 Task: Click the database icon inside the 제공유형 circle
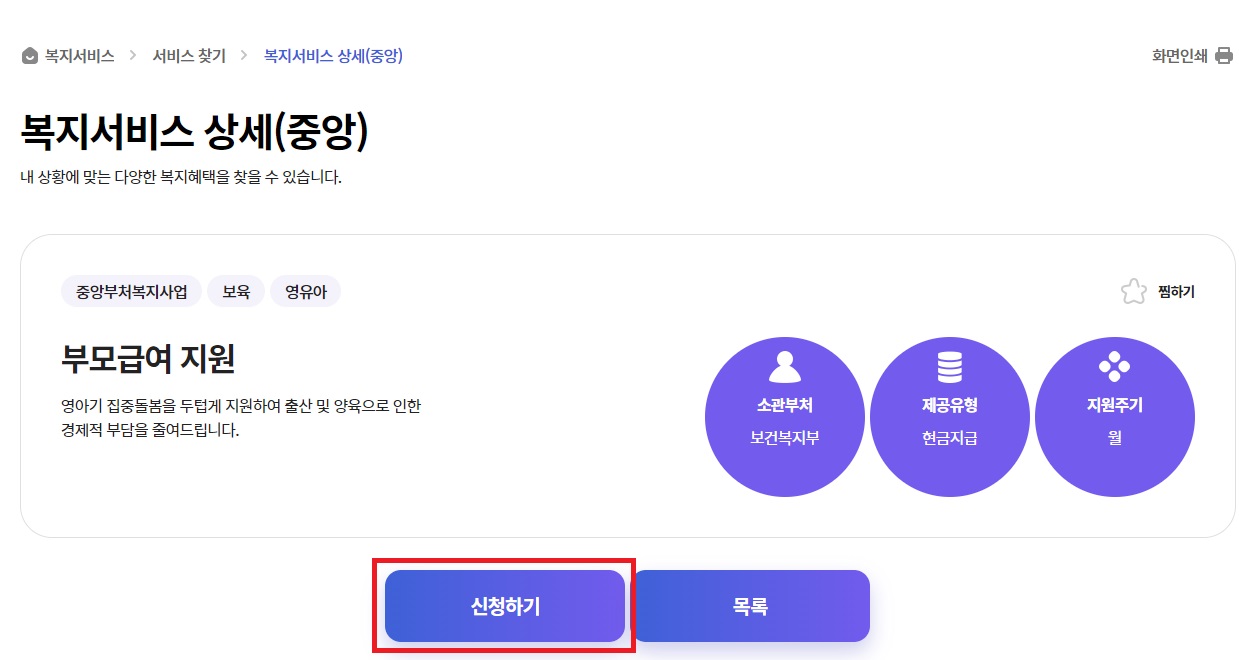(x=949, y=366)
